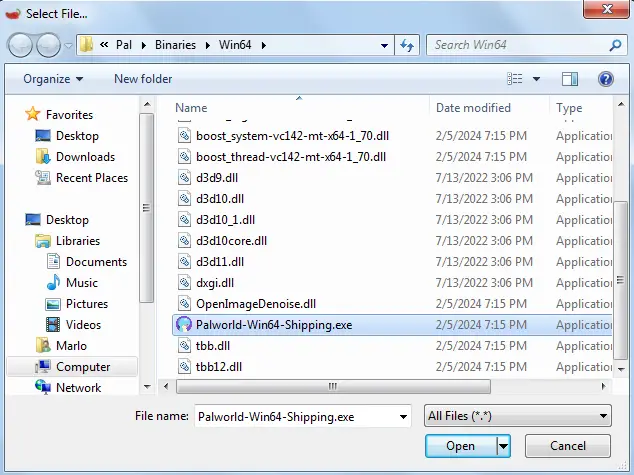Click file list scroll down arrow
Screen dimensions: 634x475
point(621,369)
